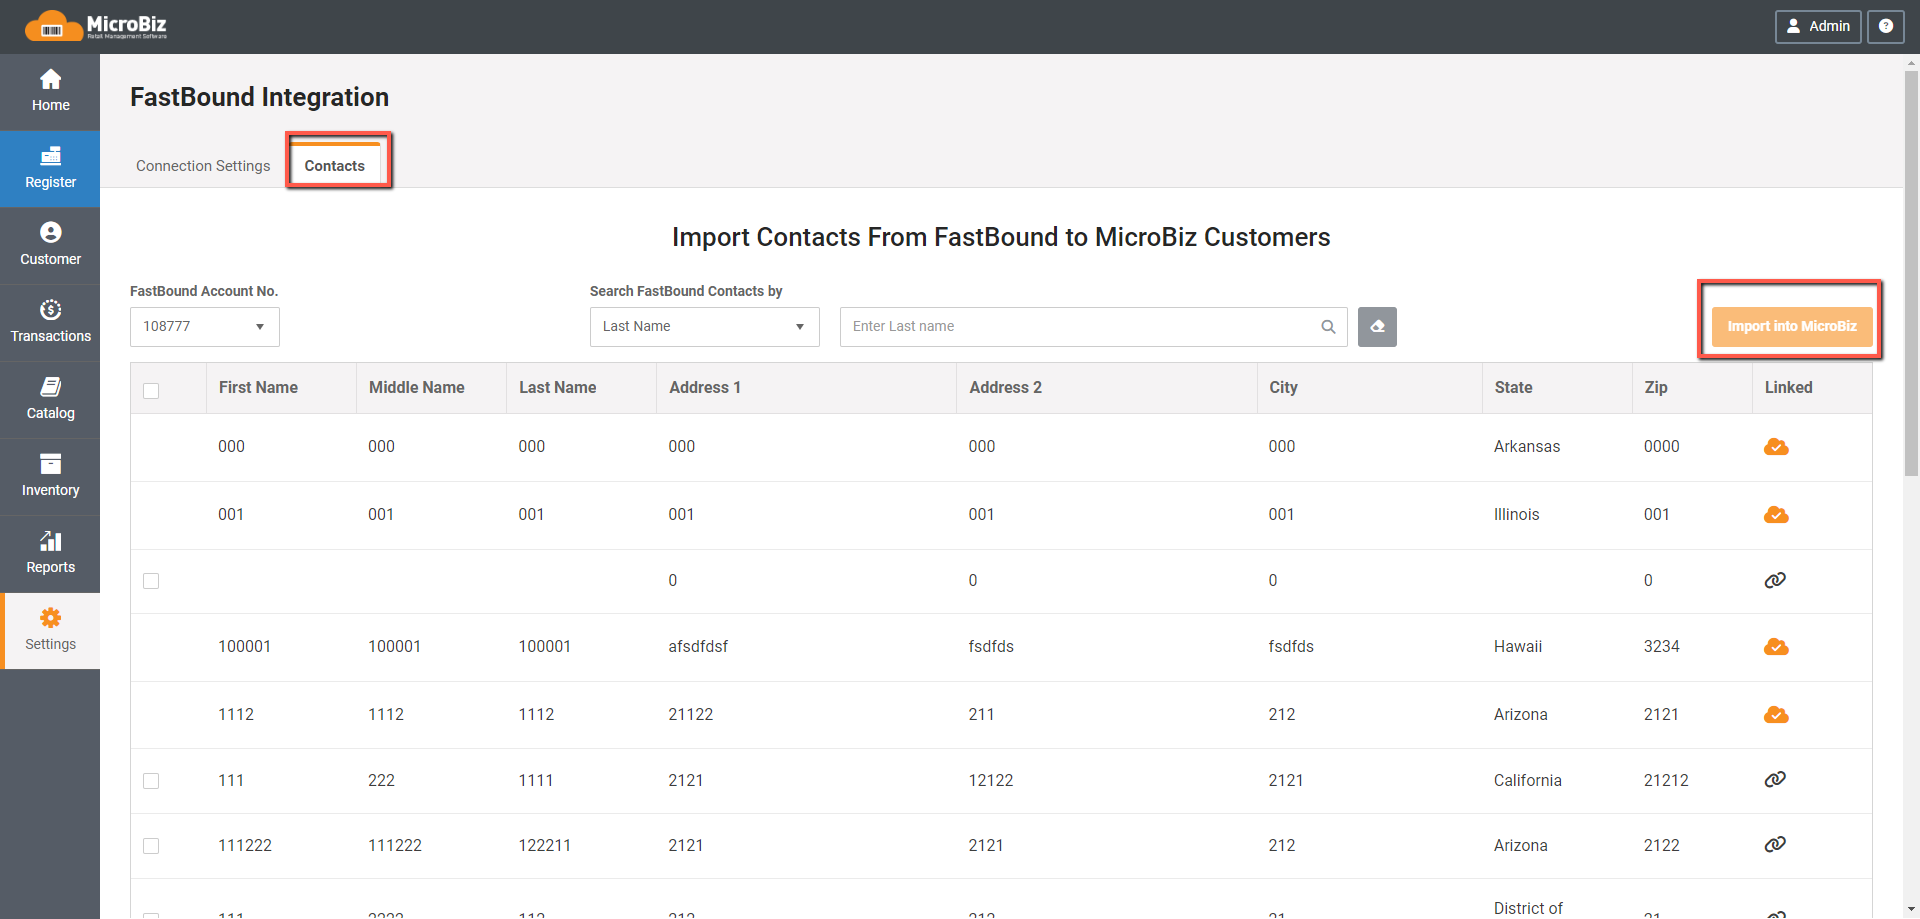
Task: Click the cloud linked icon for Arkansas row
Action: click(1776, 447)
